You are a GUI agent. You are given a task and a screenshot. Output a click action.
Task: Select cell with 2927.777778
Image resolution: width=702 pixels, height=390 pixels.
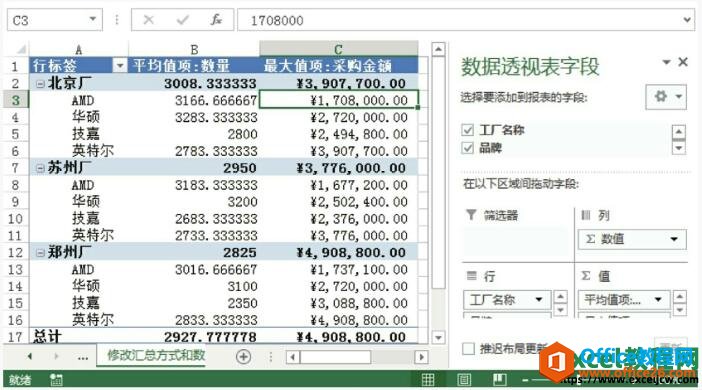point(194,337)
